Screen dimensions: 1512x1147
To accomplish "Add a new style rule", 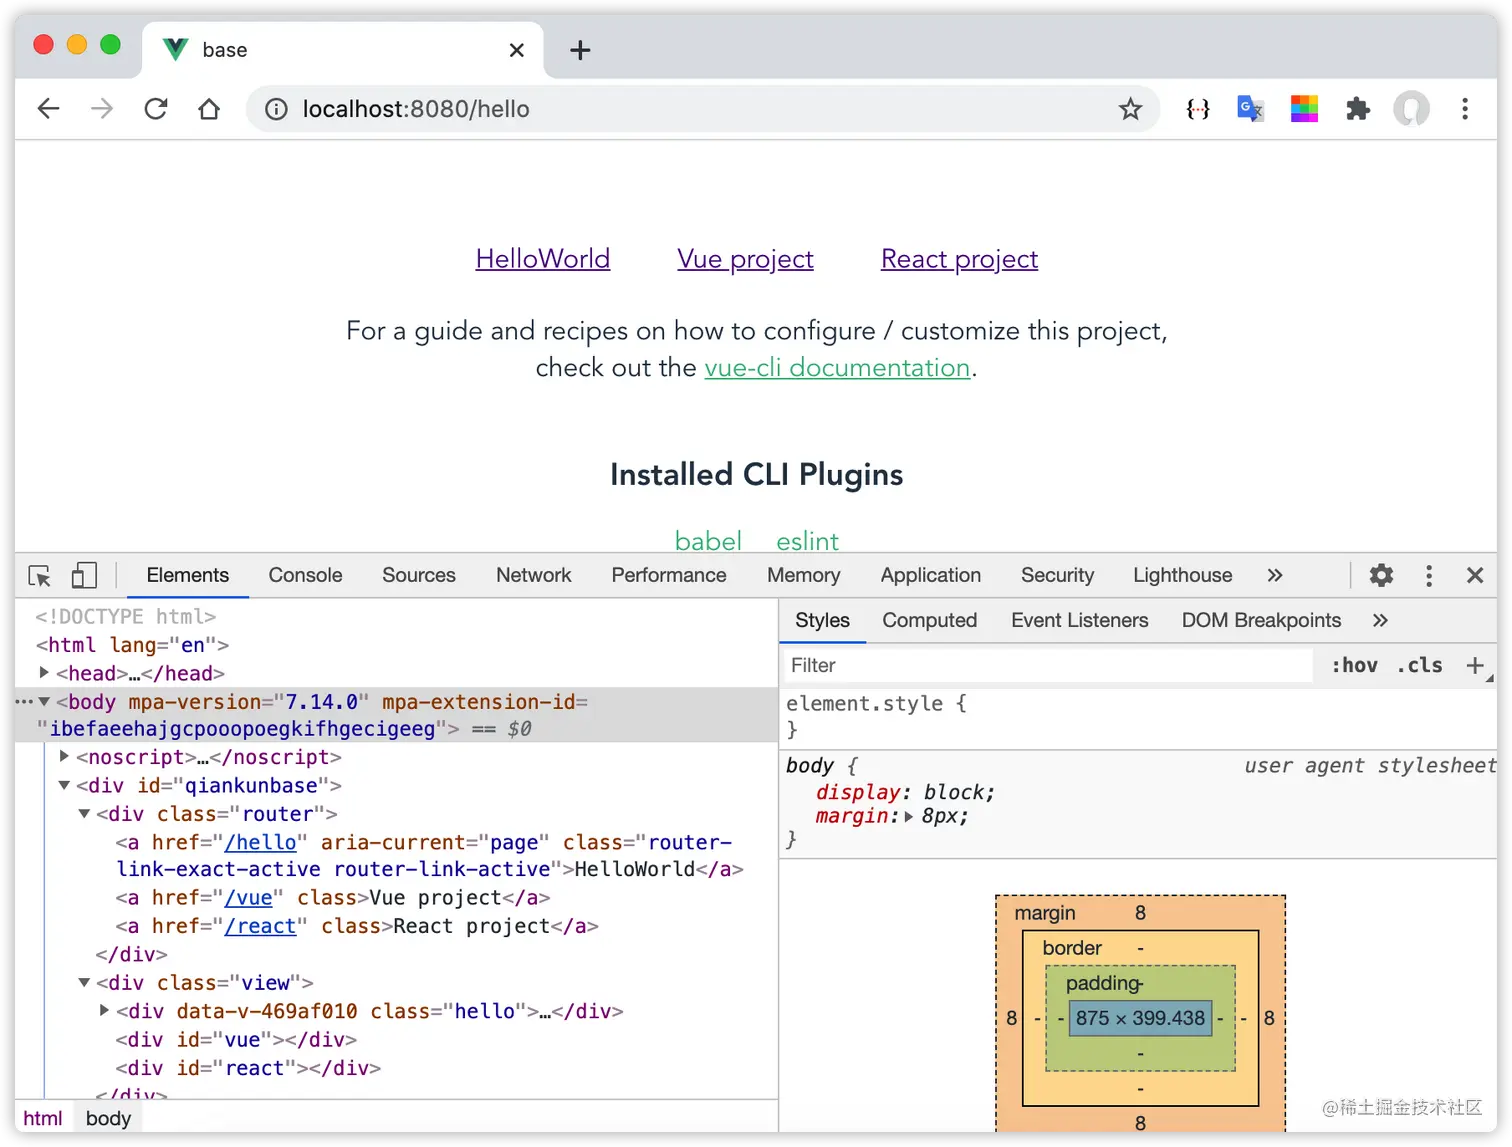I will tap(1475, 665).
